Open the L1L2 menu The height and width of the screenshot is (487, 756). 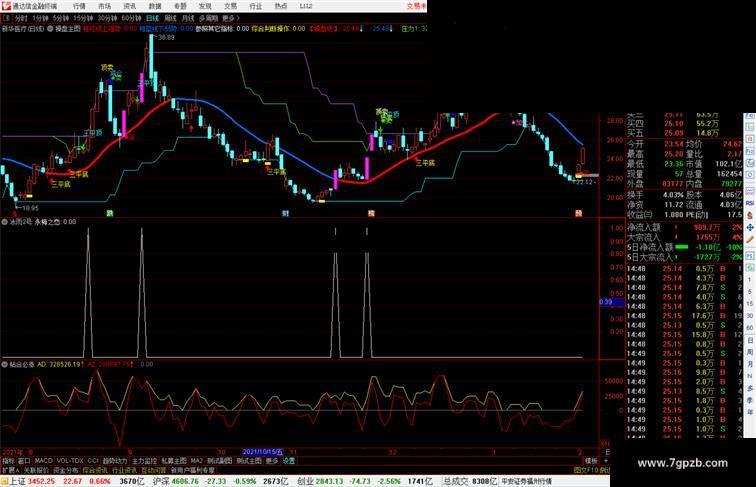pyautogui.click(x=306, y=6)
